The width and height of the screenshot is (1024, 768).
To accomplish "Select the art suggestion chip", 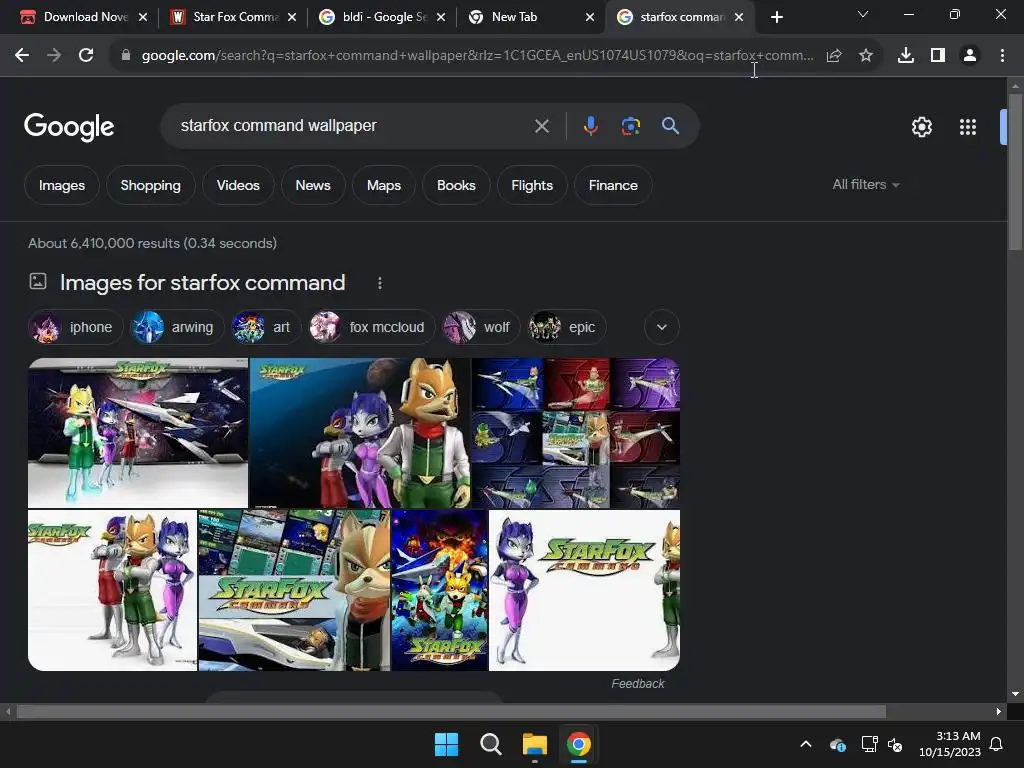I will 266,327.
